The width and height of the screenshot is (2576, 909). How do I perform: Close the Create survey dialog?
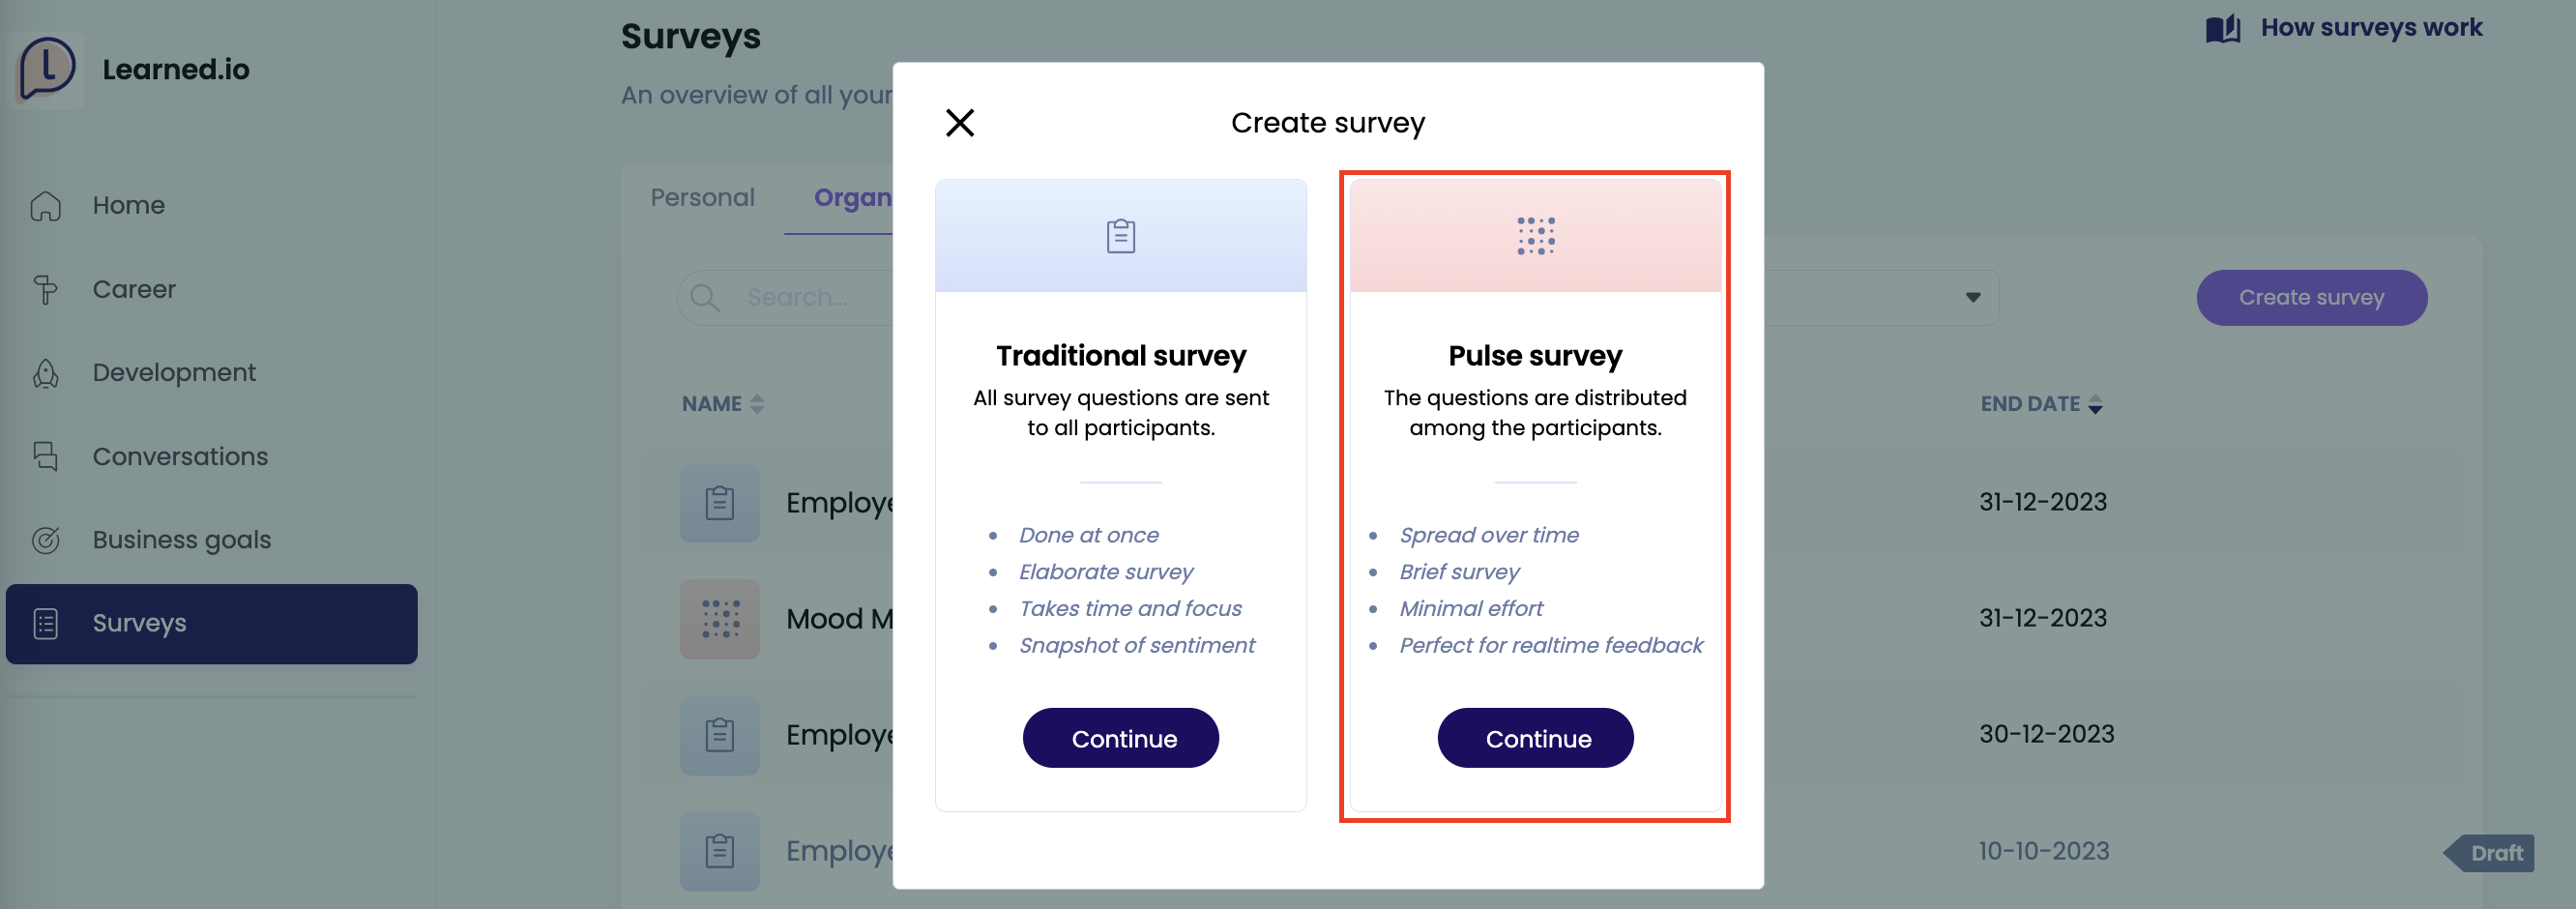pos(959,123)
